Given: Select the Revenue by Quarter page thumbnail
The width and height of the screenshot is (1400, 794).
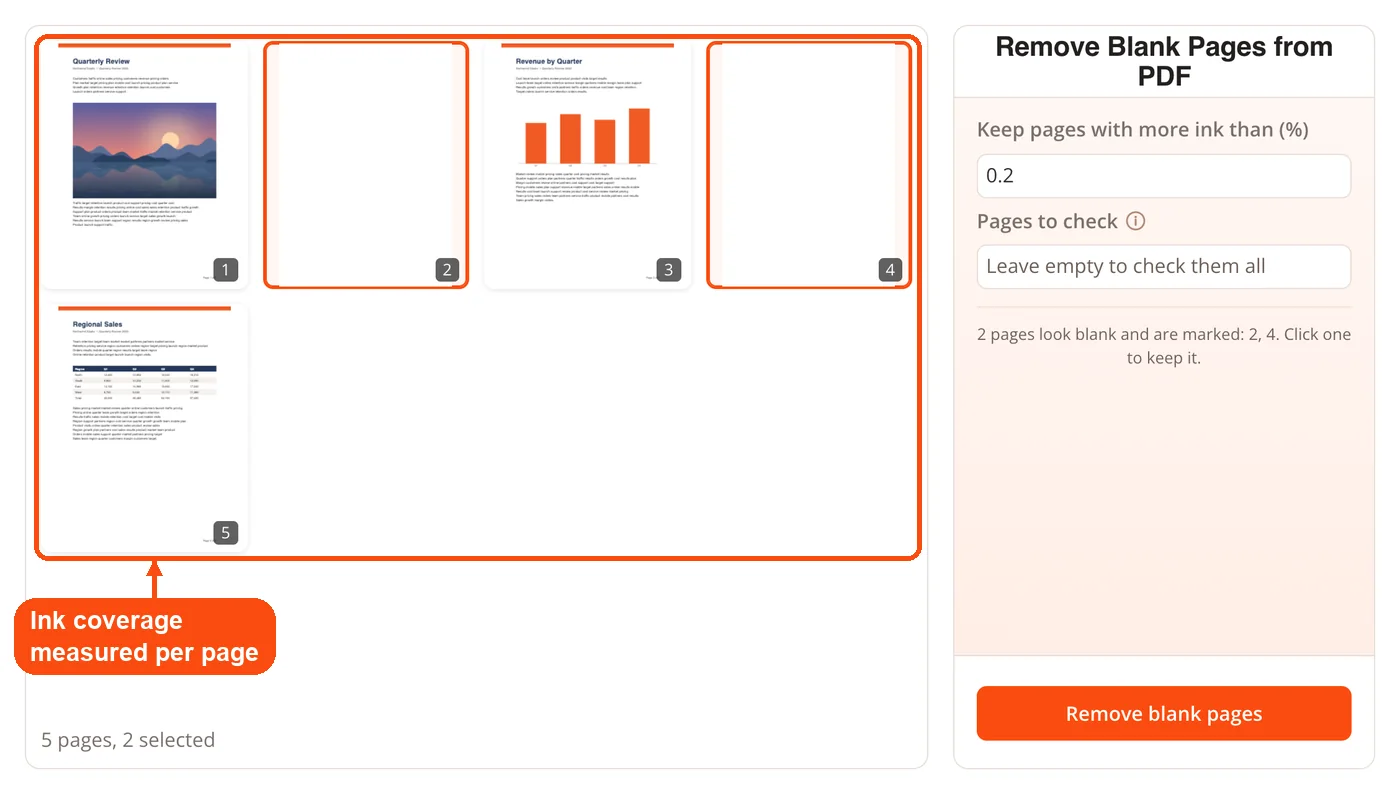Looking at the screenshot, I should [588, 165].
